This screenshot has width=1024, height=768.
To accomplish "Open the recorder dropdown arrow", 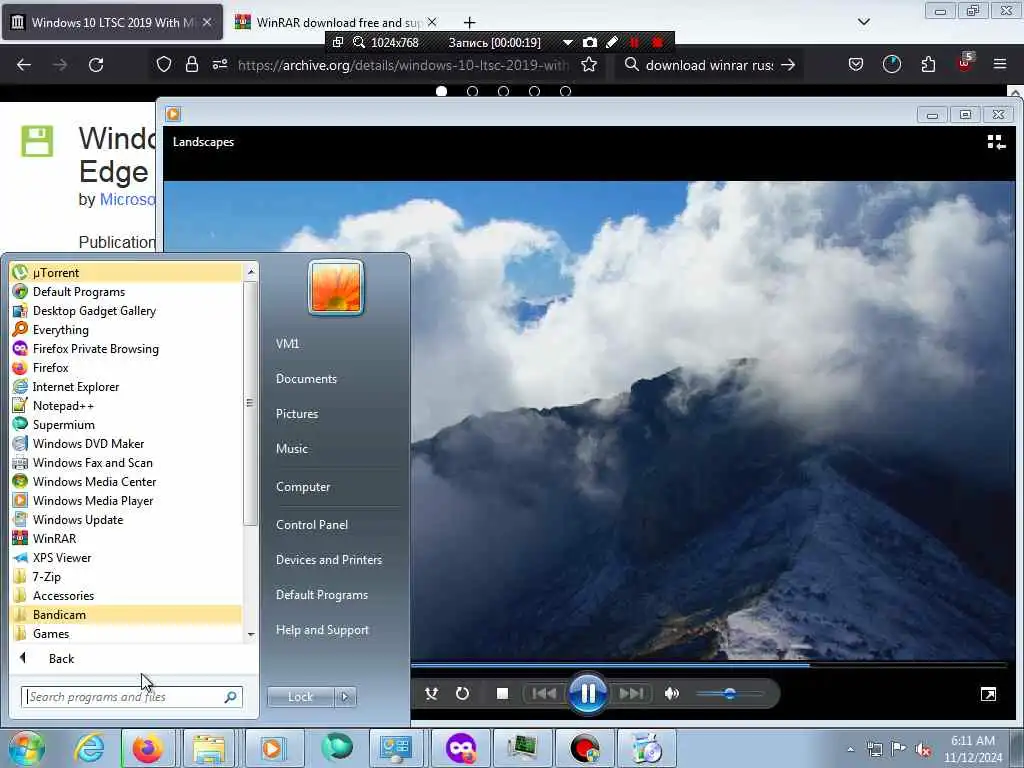I will tap(568, 42).
